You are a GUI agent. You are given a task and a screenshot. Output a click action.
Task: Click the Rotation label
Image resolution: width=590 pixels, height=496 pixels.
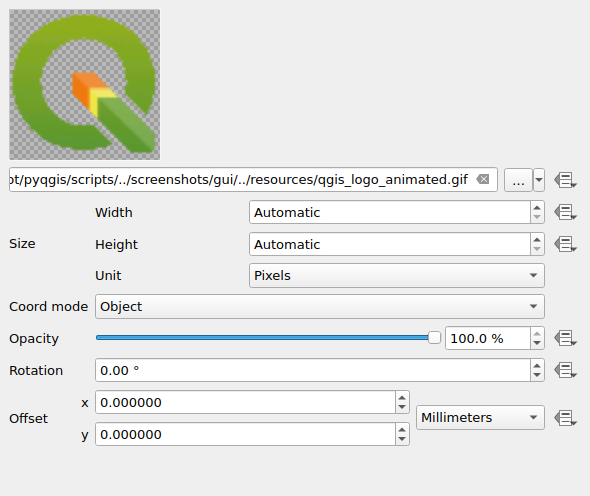coord(36,371)
